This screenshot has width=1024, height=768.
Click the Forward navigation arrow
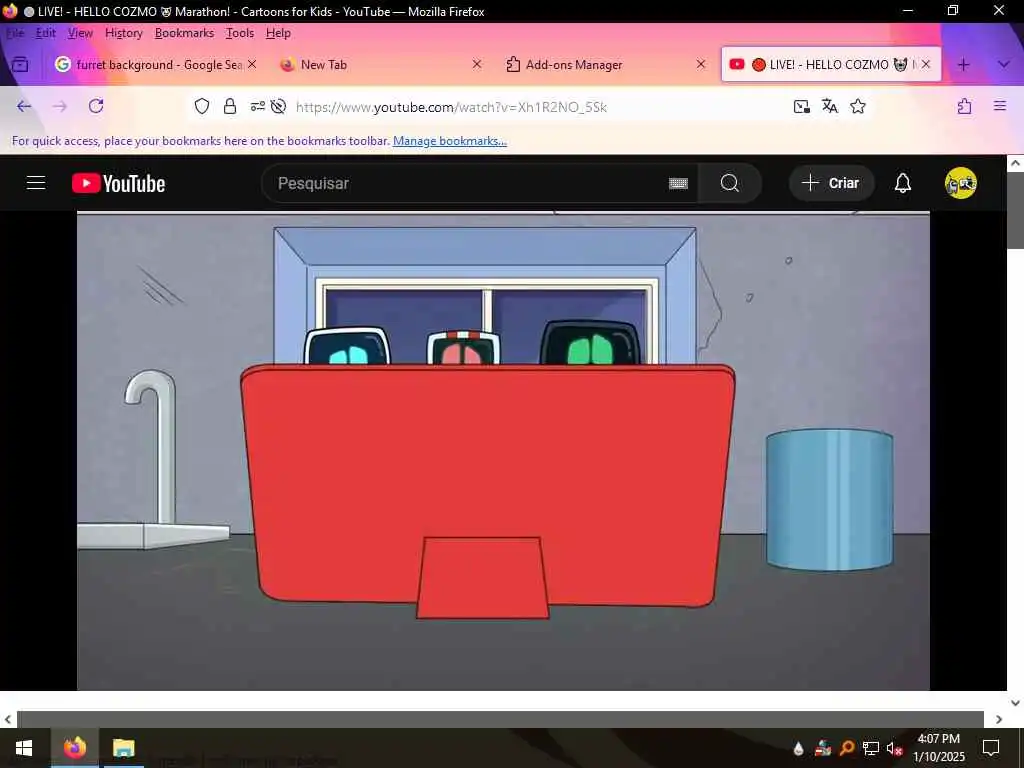point(60,106)
